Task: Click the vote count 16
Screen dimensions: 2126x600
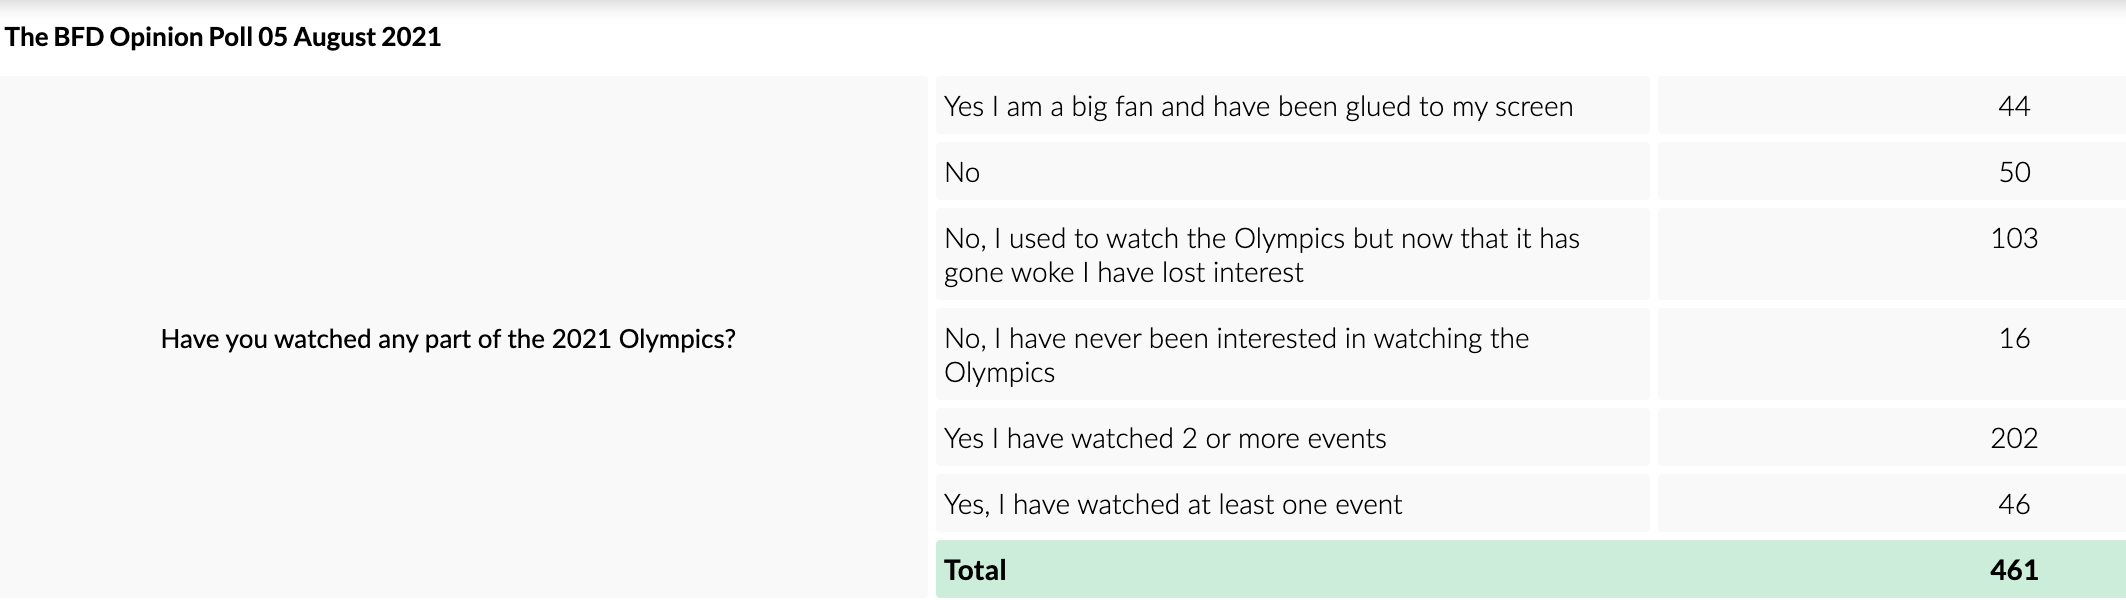Action: point(2014,339)
